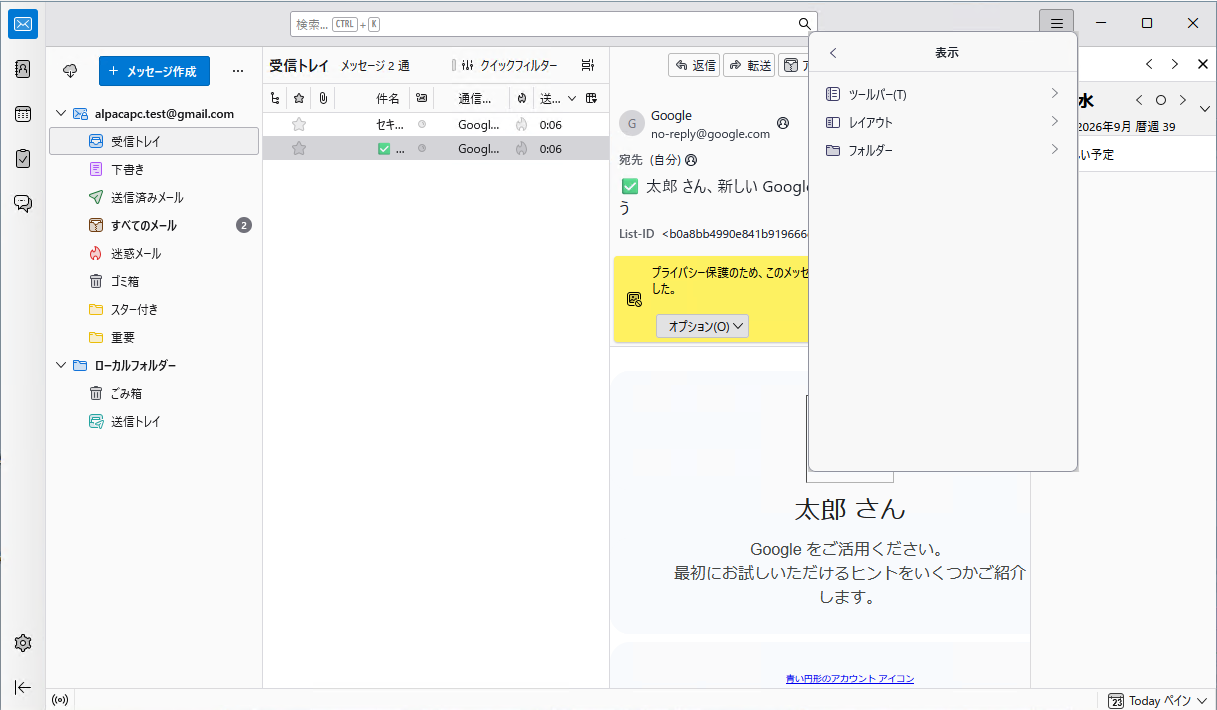This screenshot has width=1217, height=710.
Task: Select local ごみ箱 folder
Action: pos(154,393)
